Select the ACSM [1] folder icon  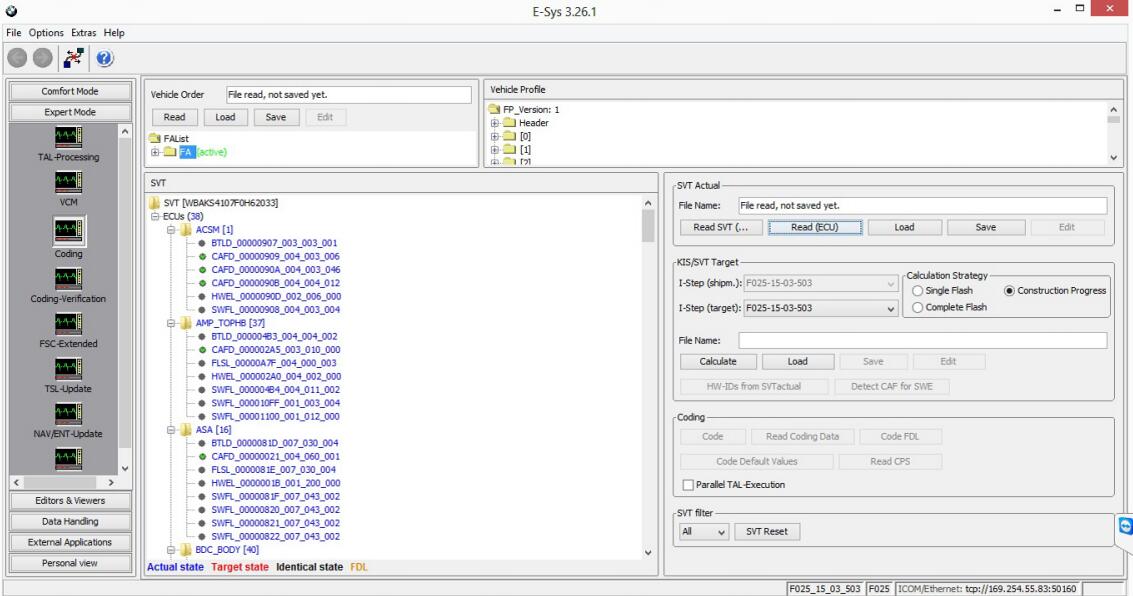point(186,230)
